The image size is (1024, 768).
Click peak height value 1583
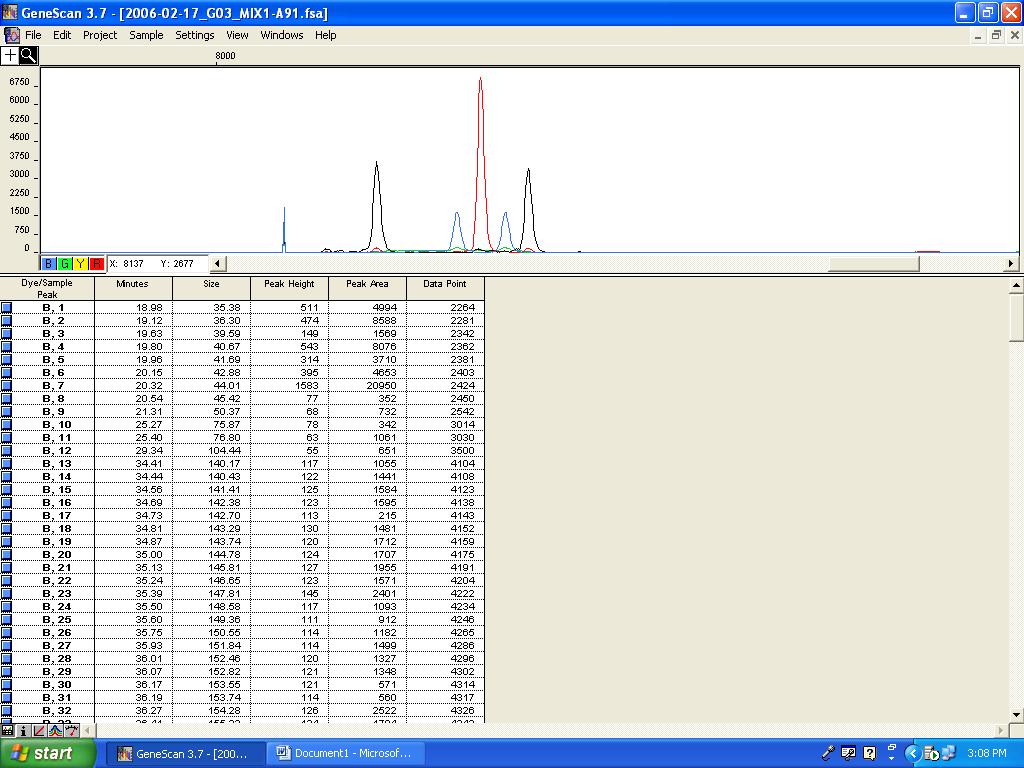pos(306,385)
